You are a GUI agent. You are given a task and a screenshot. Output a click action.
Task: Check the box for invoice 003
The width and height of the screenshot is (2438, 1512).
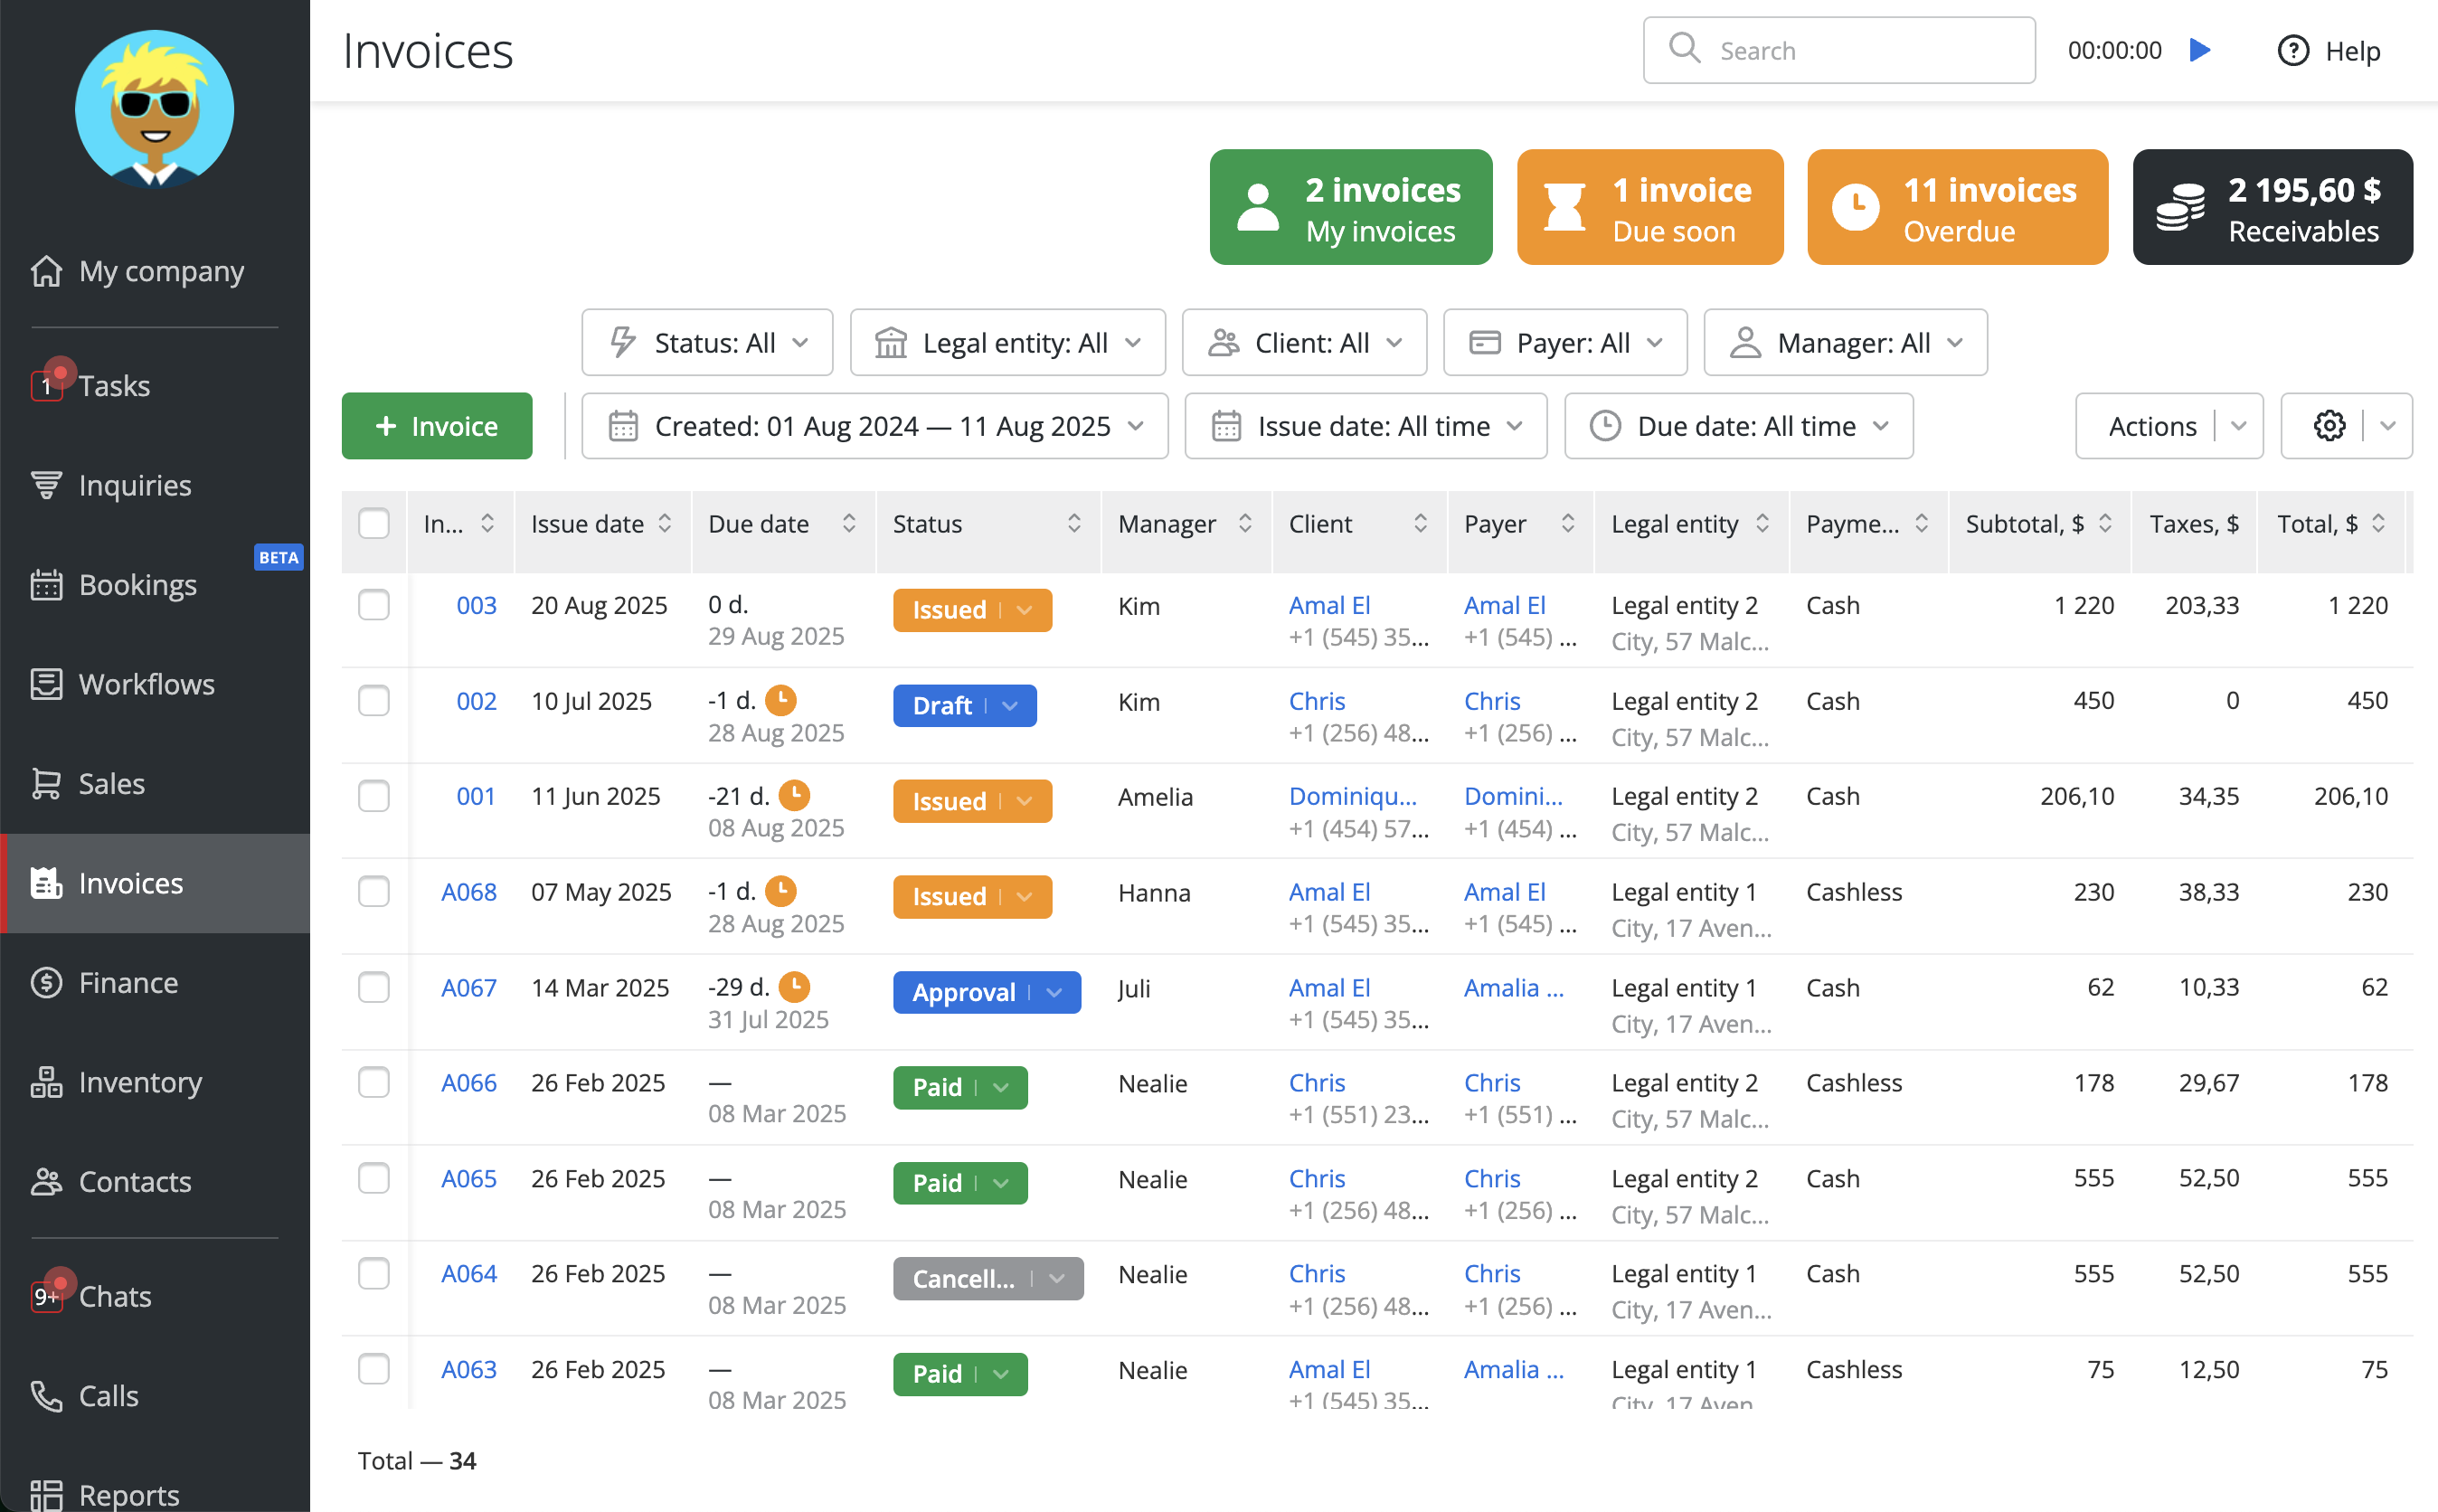point(374,606)
